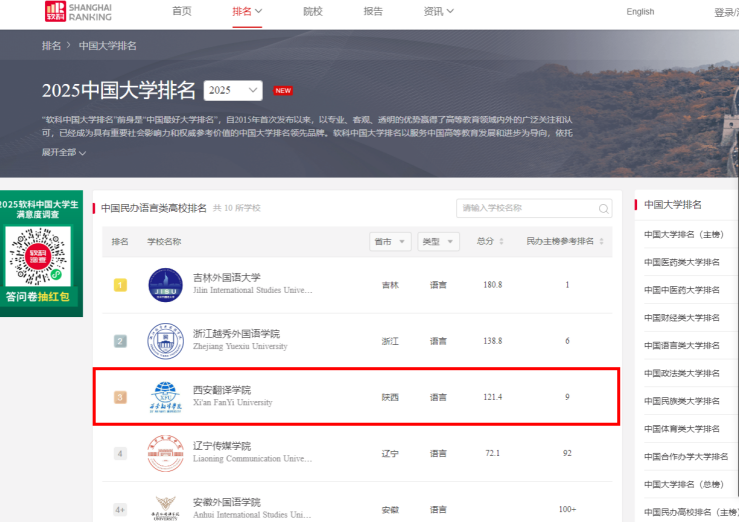Open sidebar 中国民办高校排名（主榜）
Viewport: 739px width, 522px height.
(691, 512)
